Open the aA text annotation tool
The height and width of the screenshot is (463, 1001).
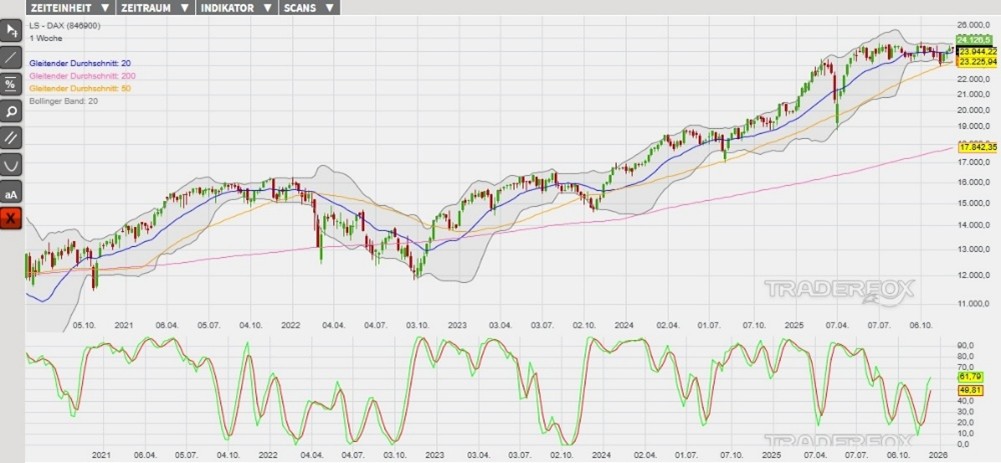click(x=11, y=192)
